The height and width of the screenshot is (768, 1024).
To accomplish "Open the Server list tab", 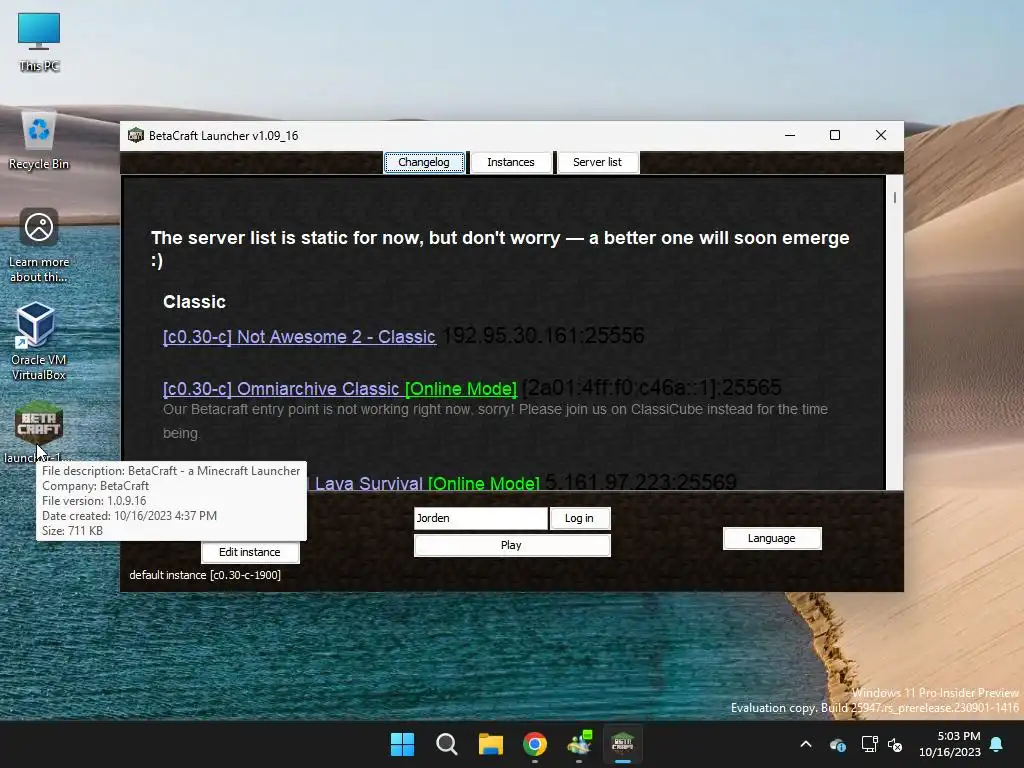I will (x=598, y=162).
